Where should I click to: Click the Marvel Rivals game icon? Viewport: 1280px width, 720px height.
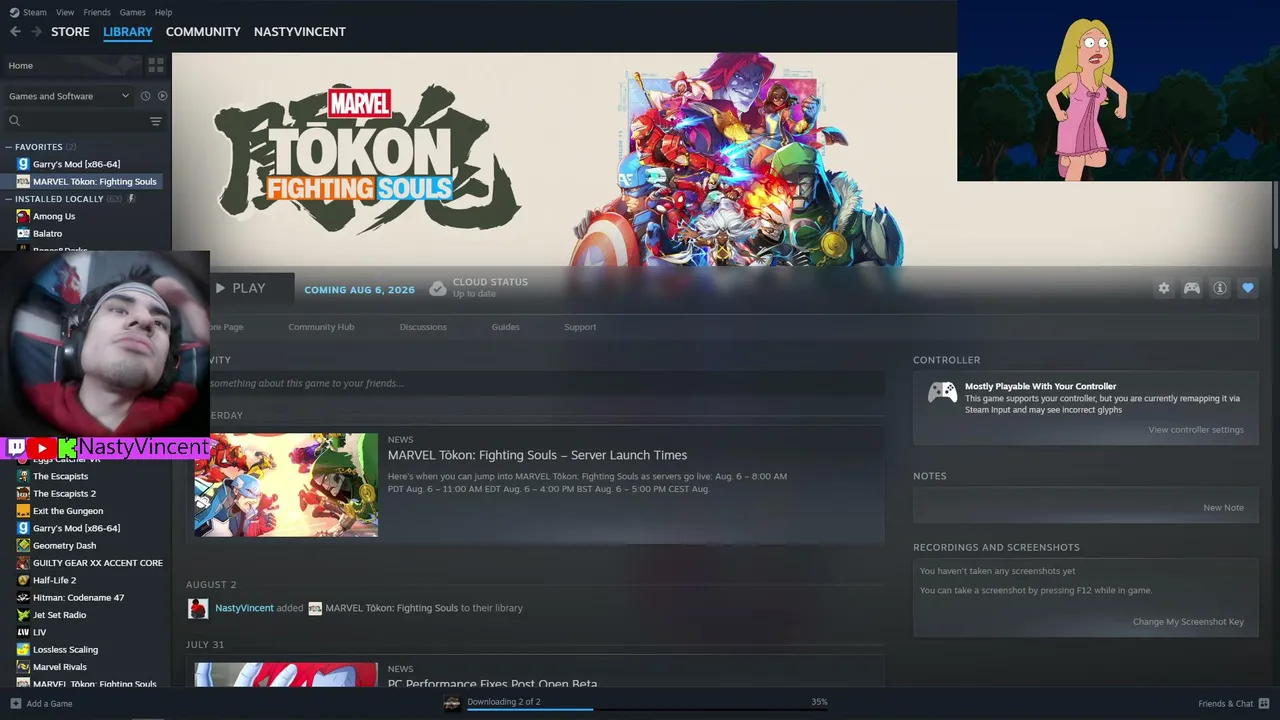(x=23, y=667)
